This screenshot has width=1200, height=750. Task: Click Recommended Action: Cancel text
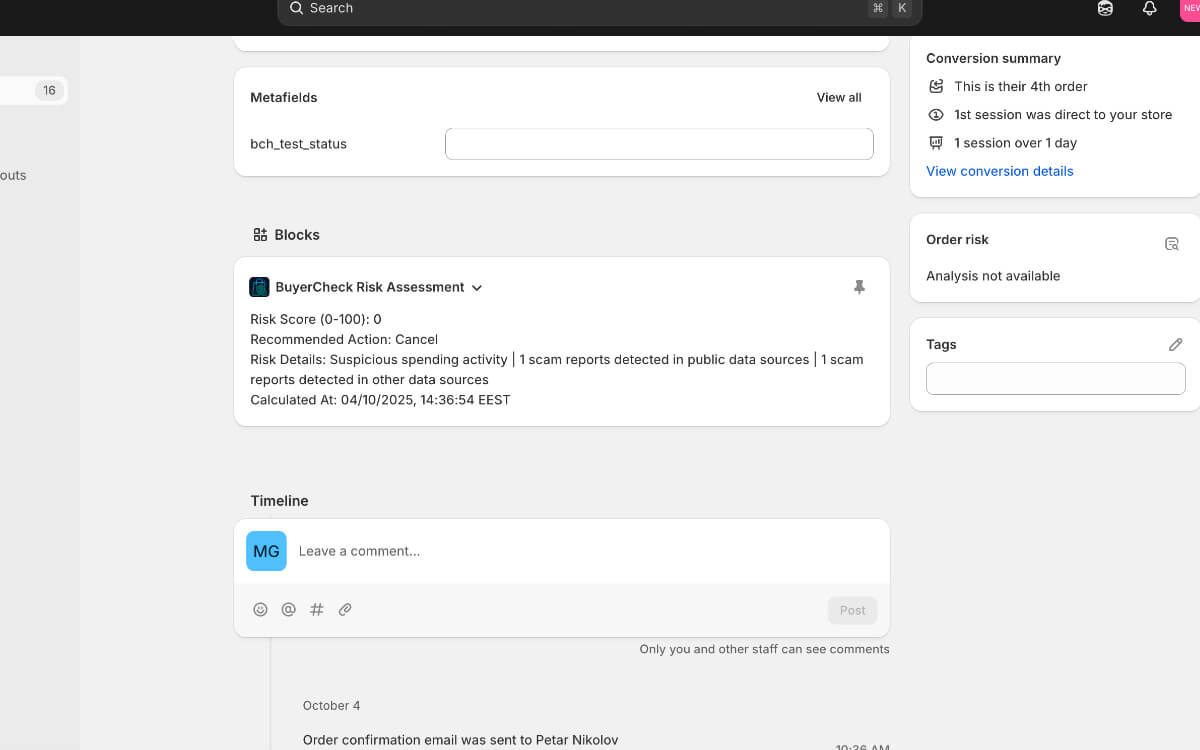(344, 339)
